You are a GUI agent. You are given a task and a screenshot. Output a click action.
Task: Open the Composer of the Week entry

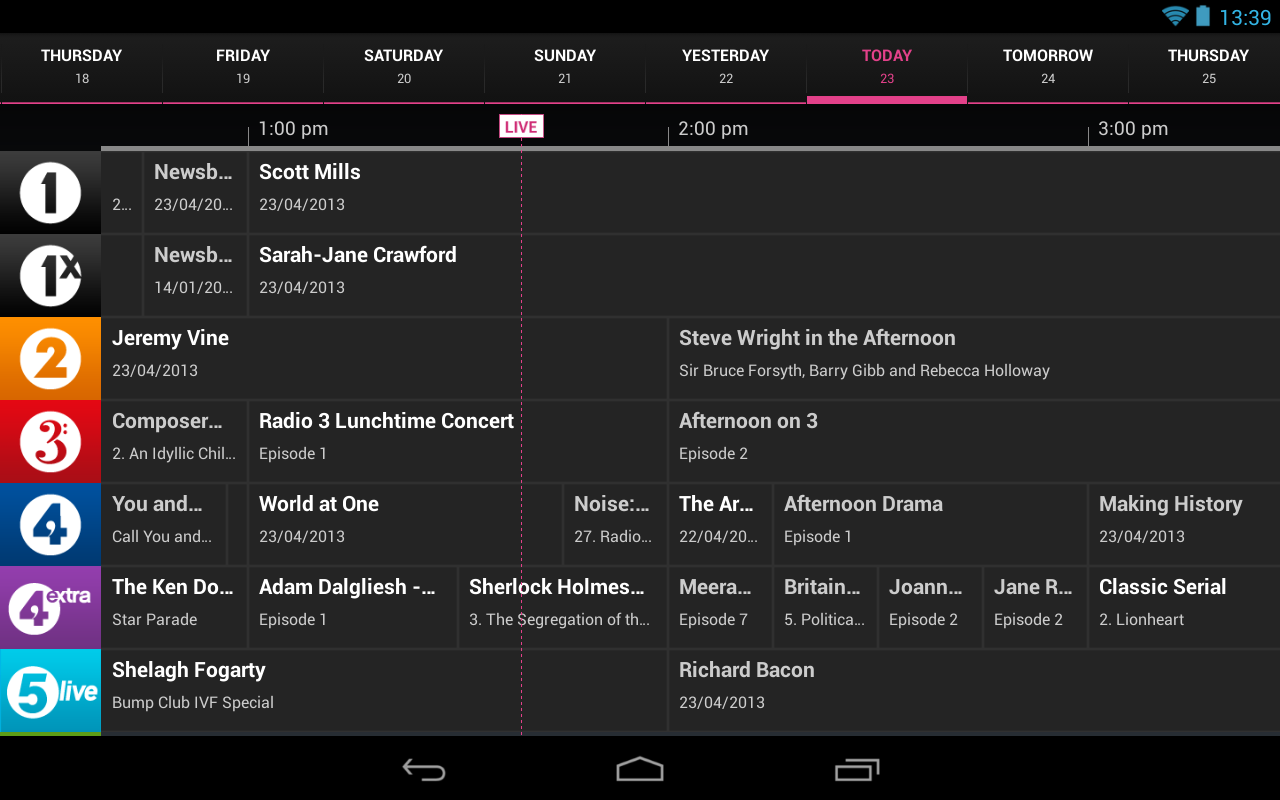(174, 441)
